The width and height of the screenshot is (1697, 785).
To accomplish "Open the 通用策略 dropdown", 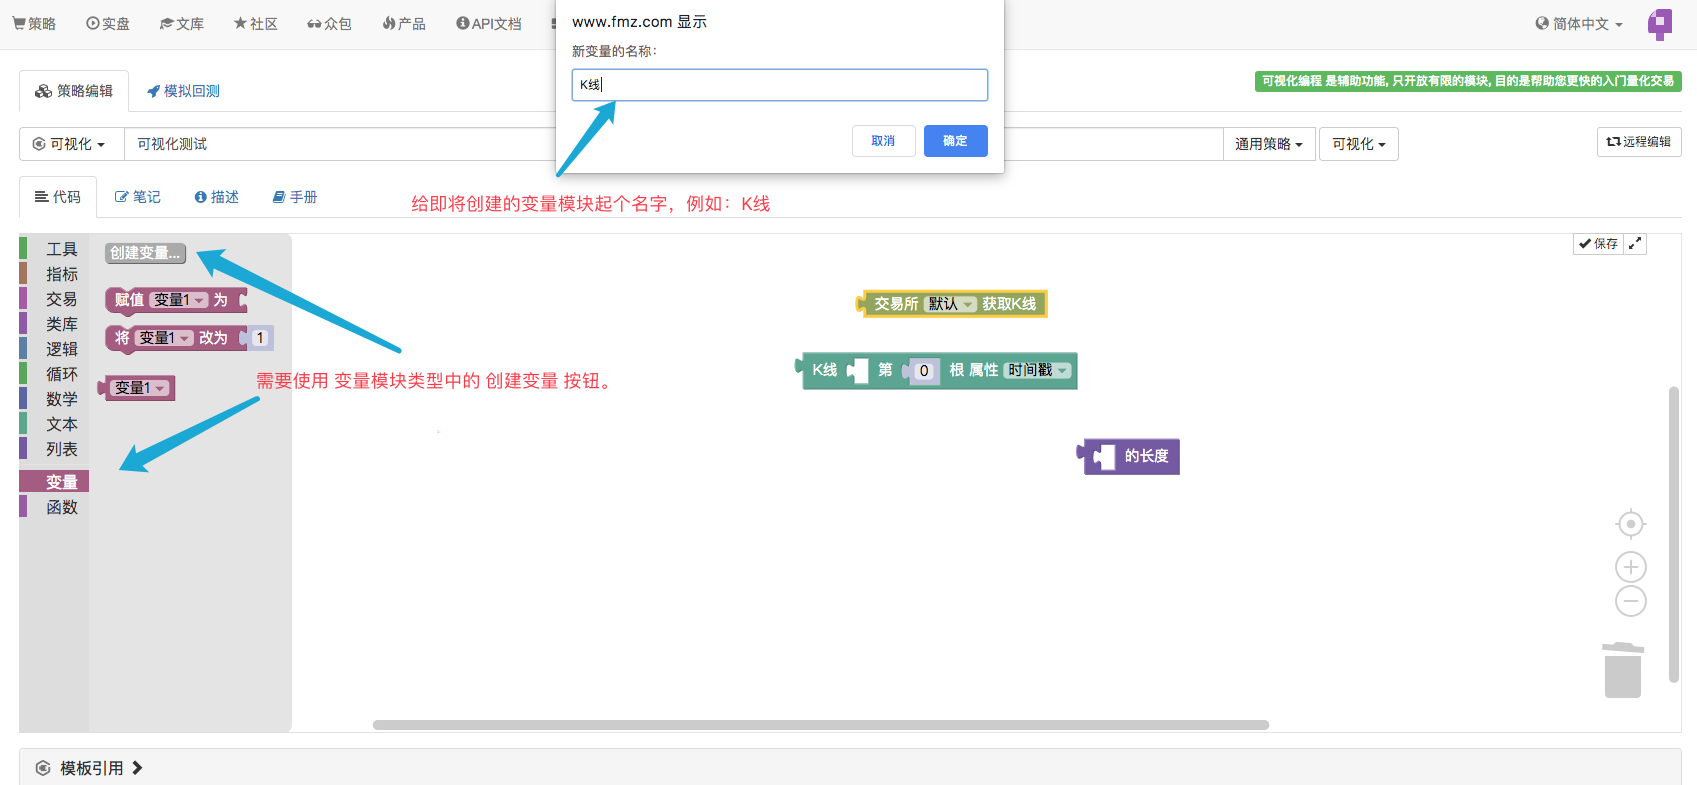I will coord(1268,144).
